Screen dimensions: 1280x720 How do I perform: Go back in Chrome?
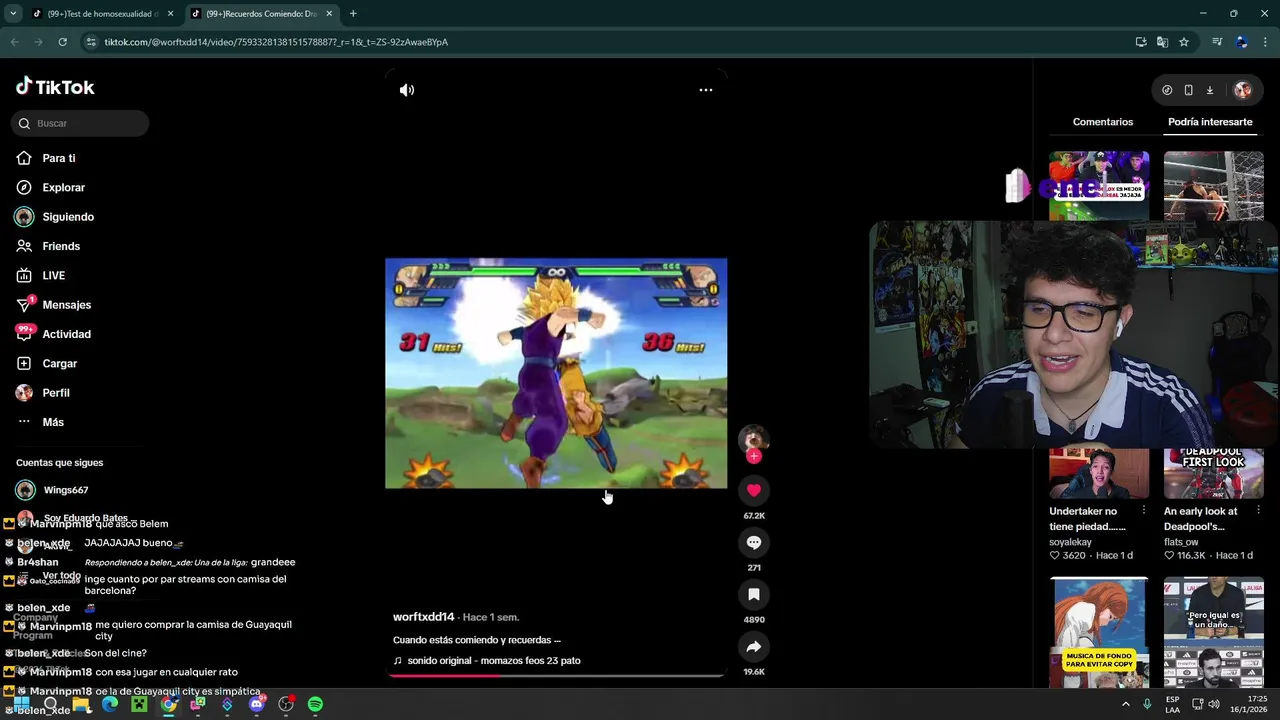[14, 42]
